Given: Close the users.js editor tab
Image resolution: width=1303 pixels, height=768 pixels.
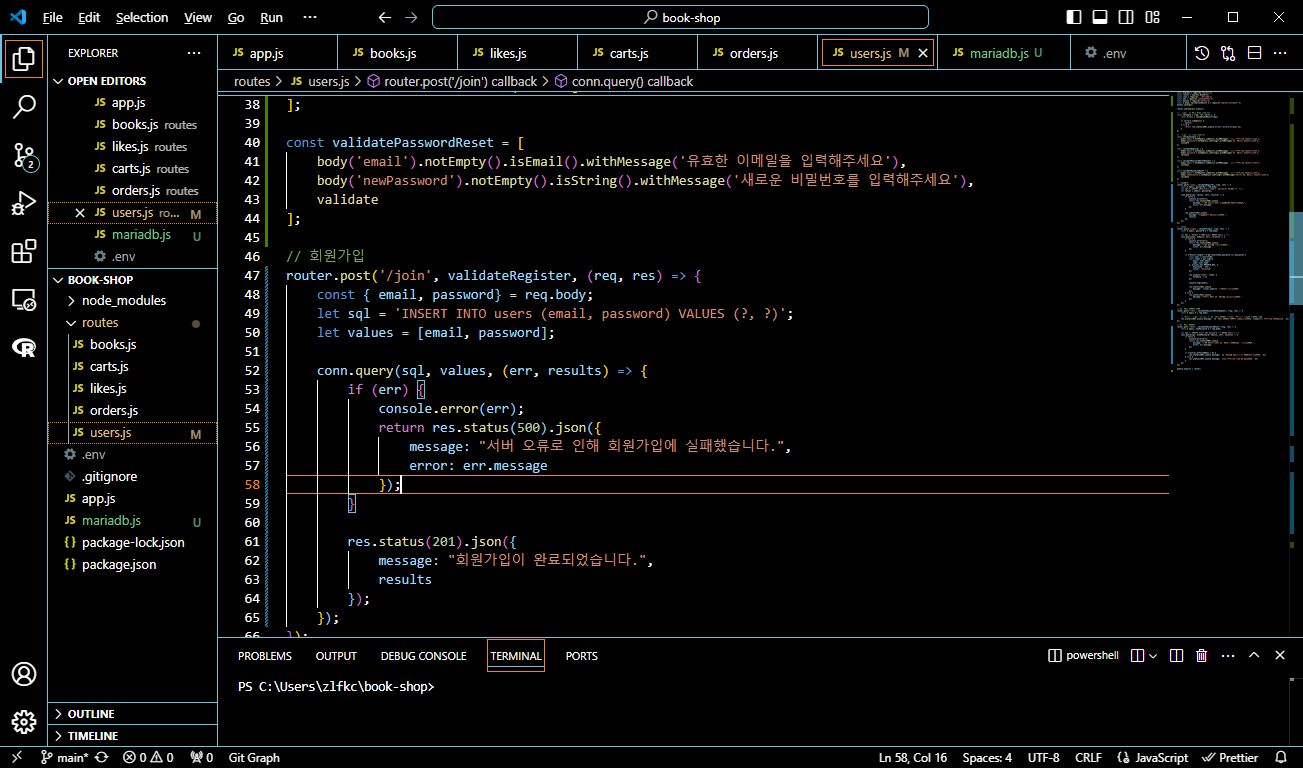Looking at the screenshot, I should (x=923, y=53).
